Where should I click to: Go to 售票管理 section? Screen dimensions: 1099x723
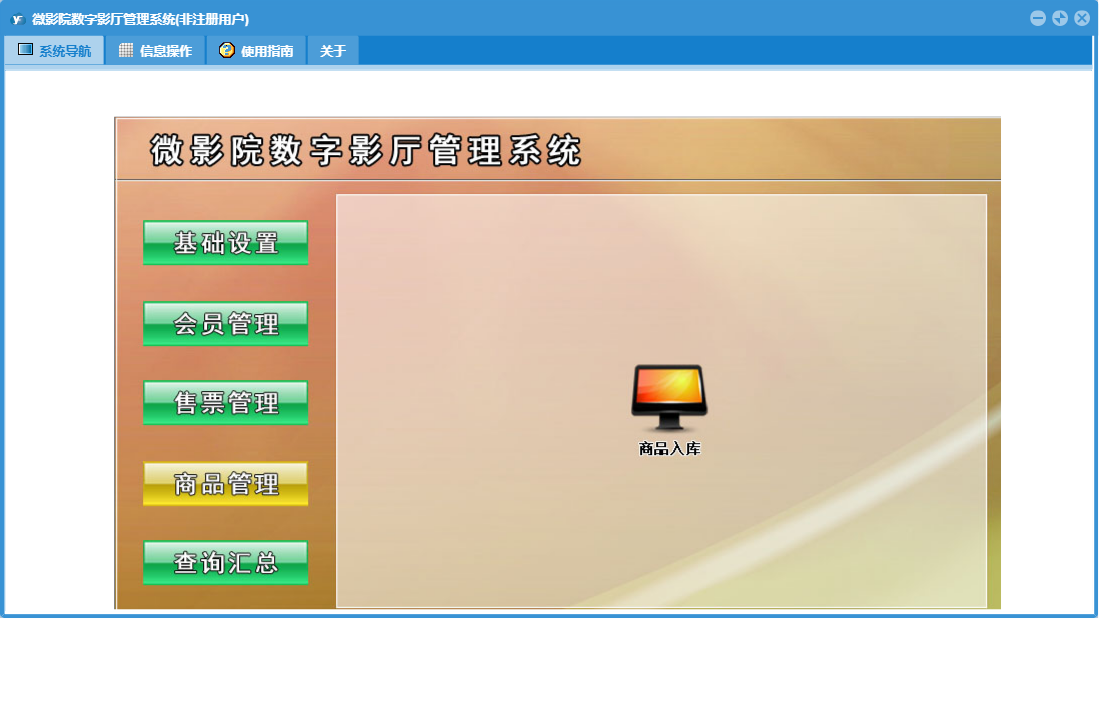[x=226, y=402]
